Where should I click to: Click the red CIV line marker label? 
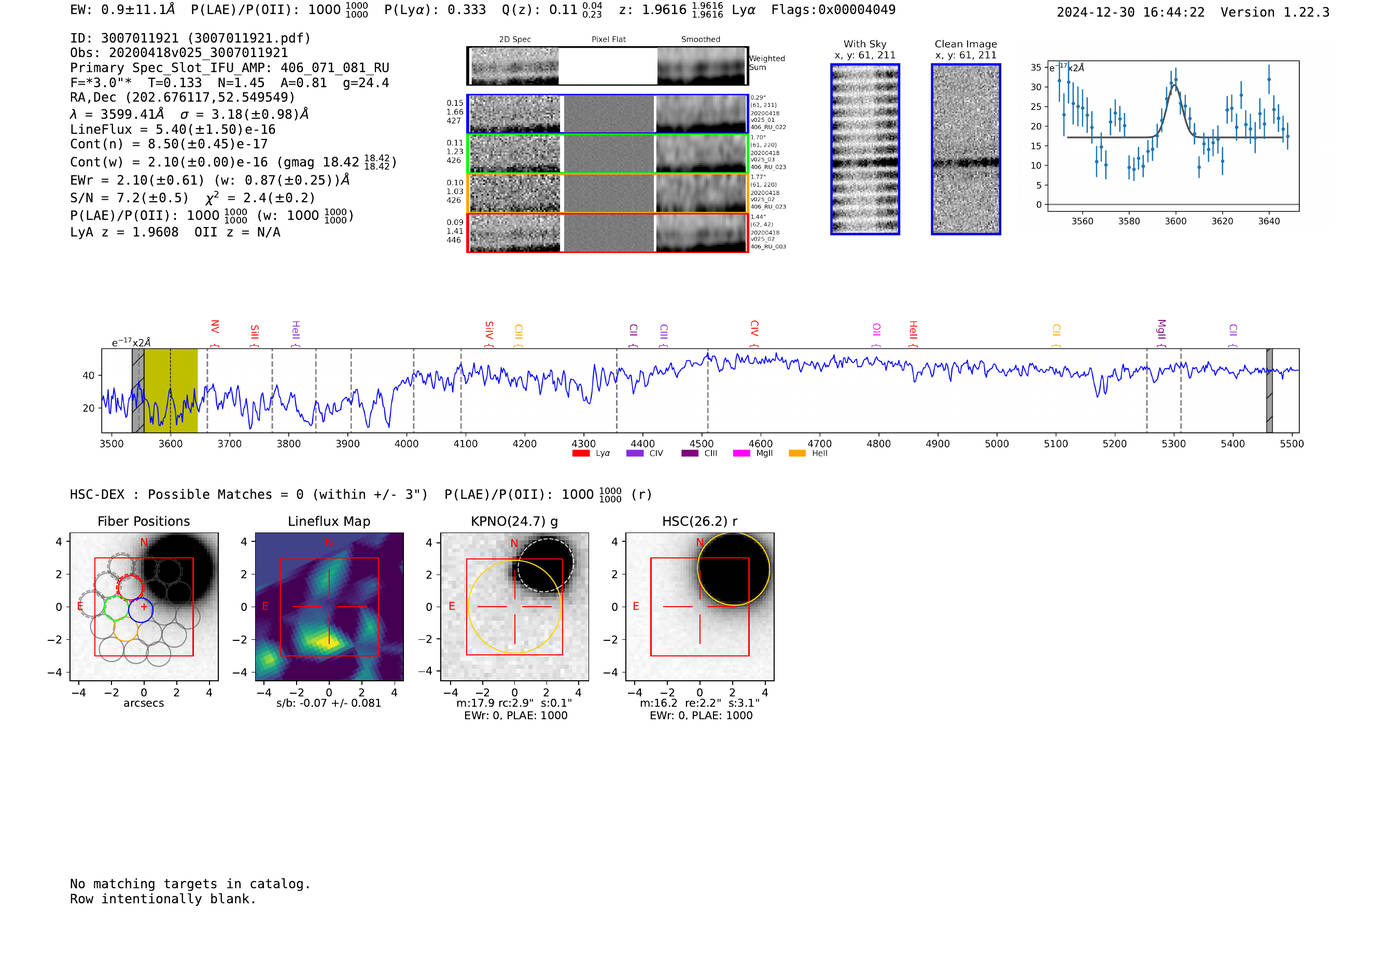(754, 328)
